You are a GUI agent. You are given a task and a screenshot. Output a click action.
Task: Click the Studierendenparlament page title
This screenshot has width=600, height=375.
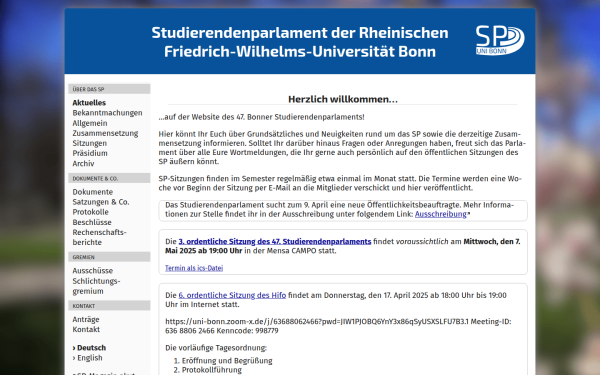300,42
